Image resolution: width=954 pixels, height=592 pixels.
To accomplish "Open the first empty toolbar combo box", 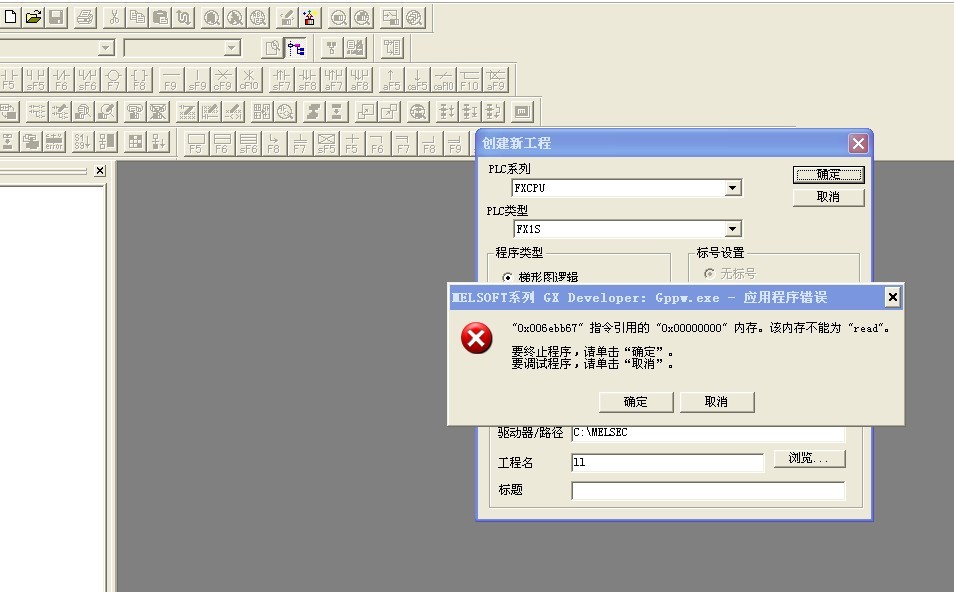I will (x=106, y=48).
